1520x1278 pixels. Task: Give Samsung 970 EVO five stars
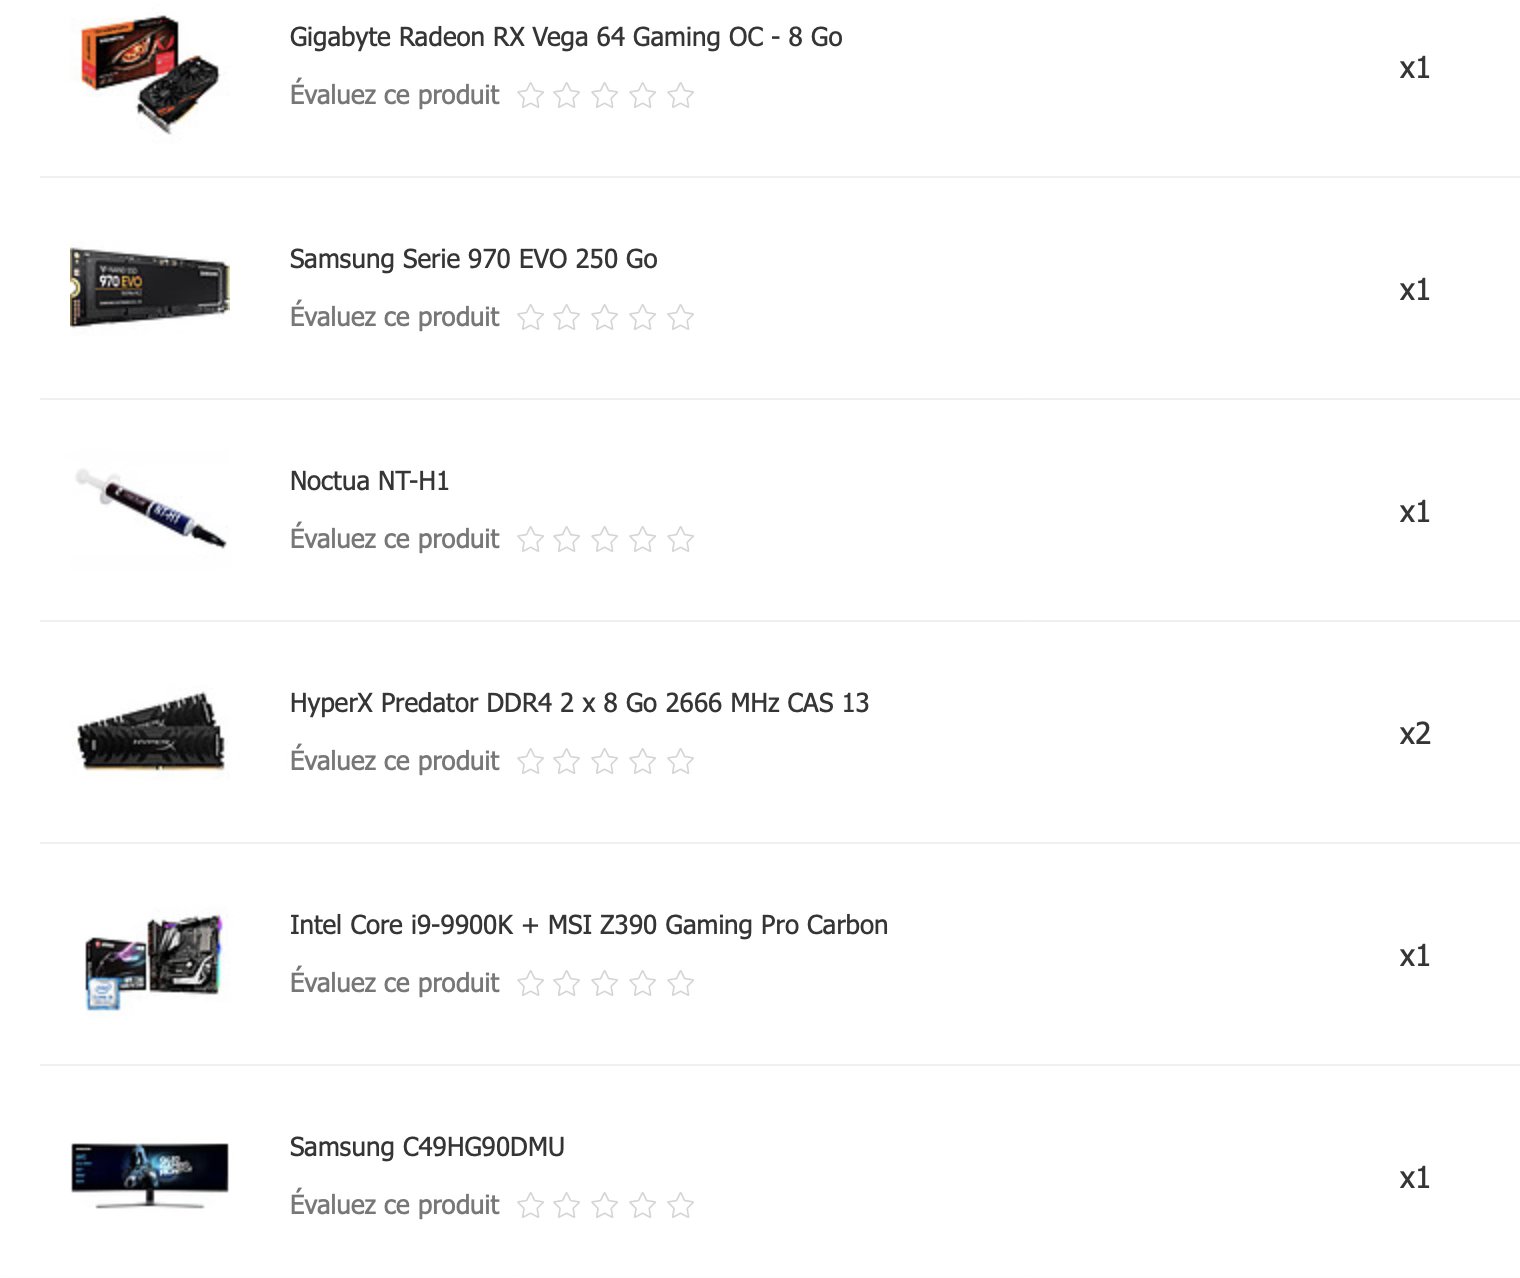[681, 317]
